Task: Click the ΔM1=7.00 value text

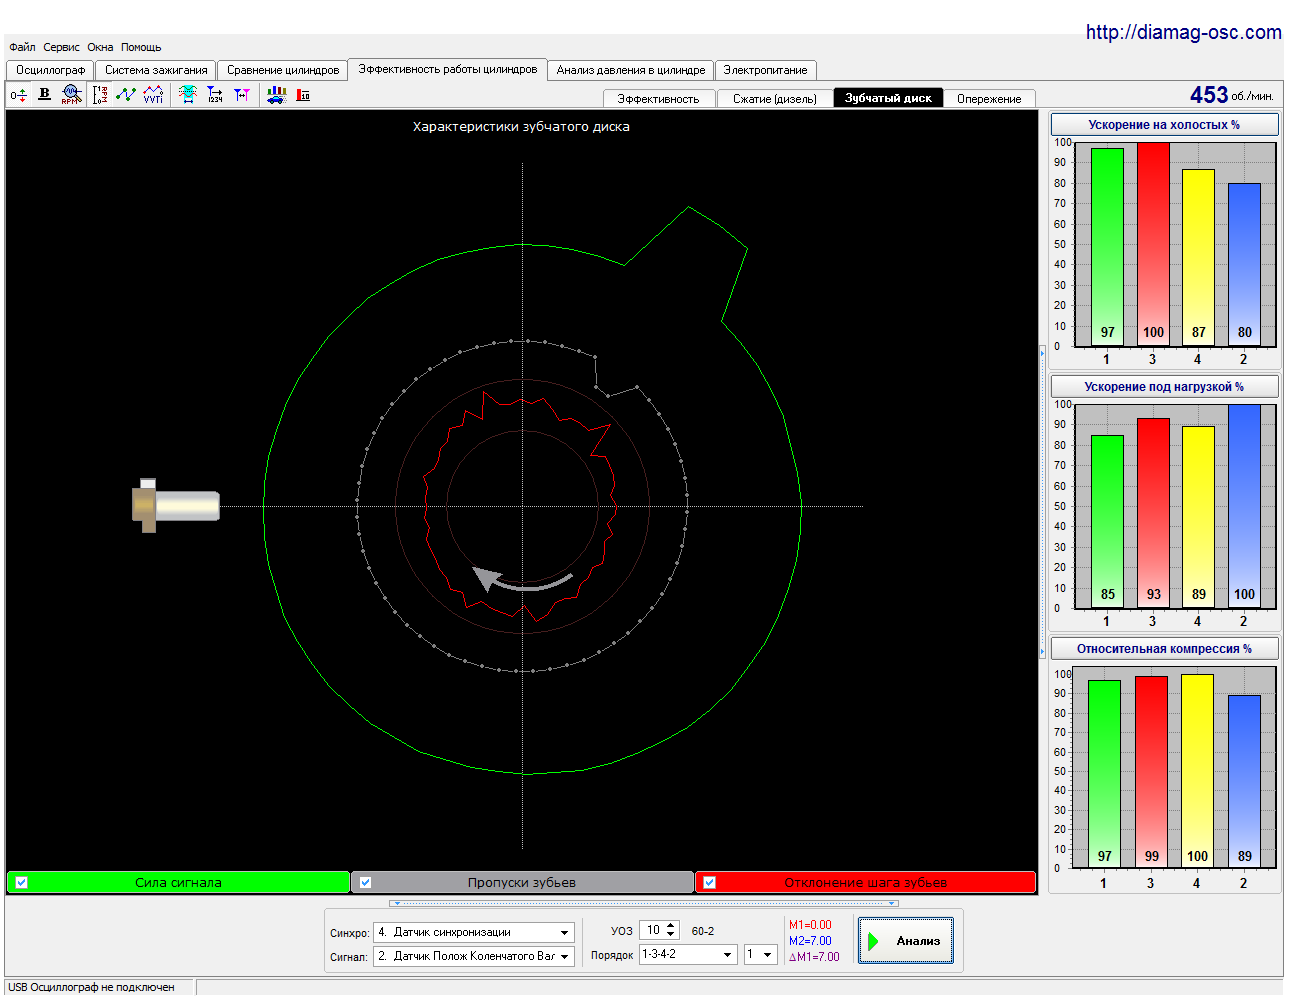Action: [x=814, y=957]
